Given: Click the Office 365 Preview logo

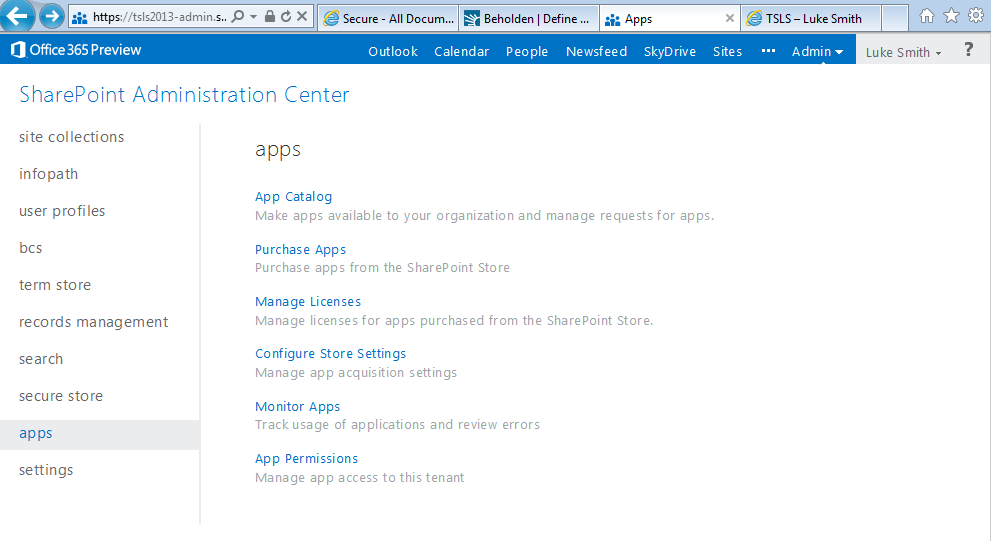Looking at the screenshot, I should click(76, 50).
